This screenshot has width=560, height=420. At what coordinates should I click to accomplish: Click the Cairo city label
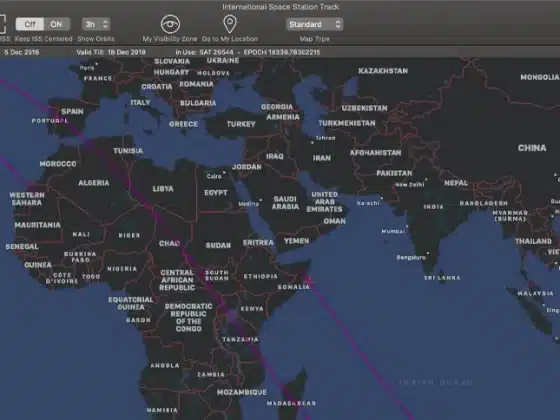[214, 176]
